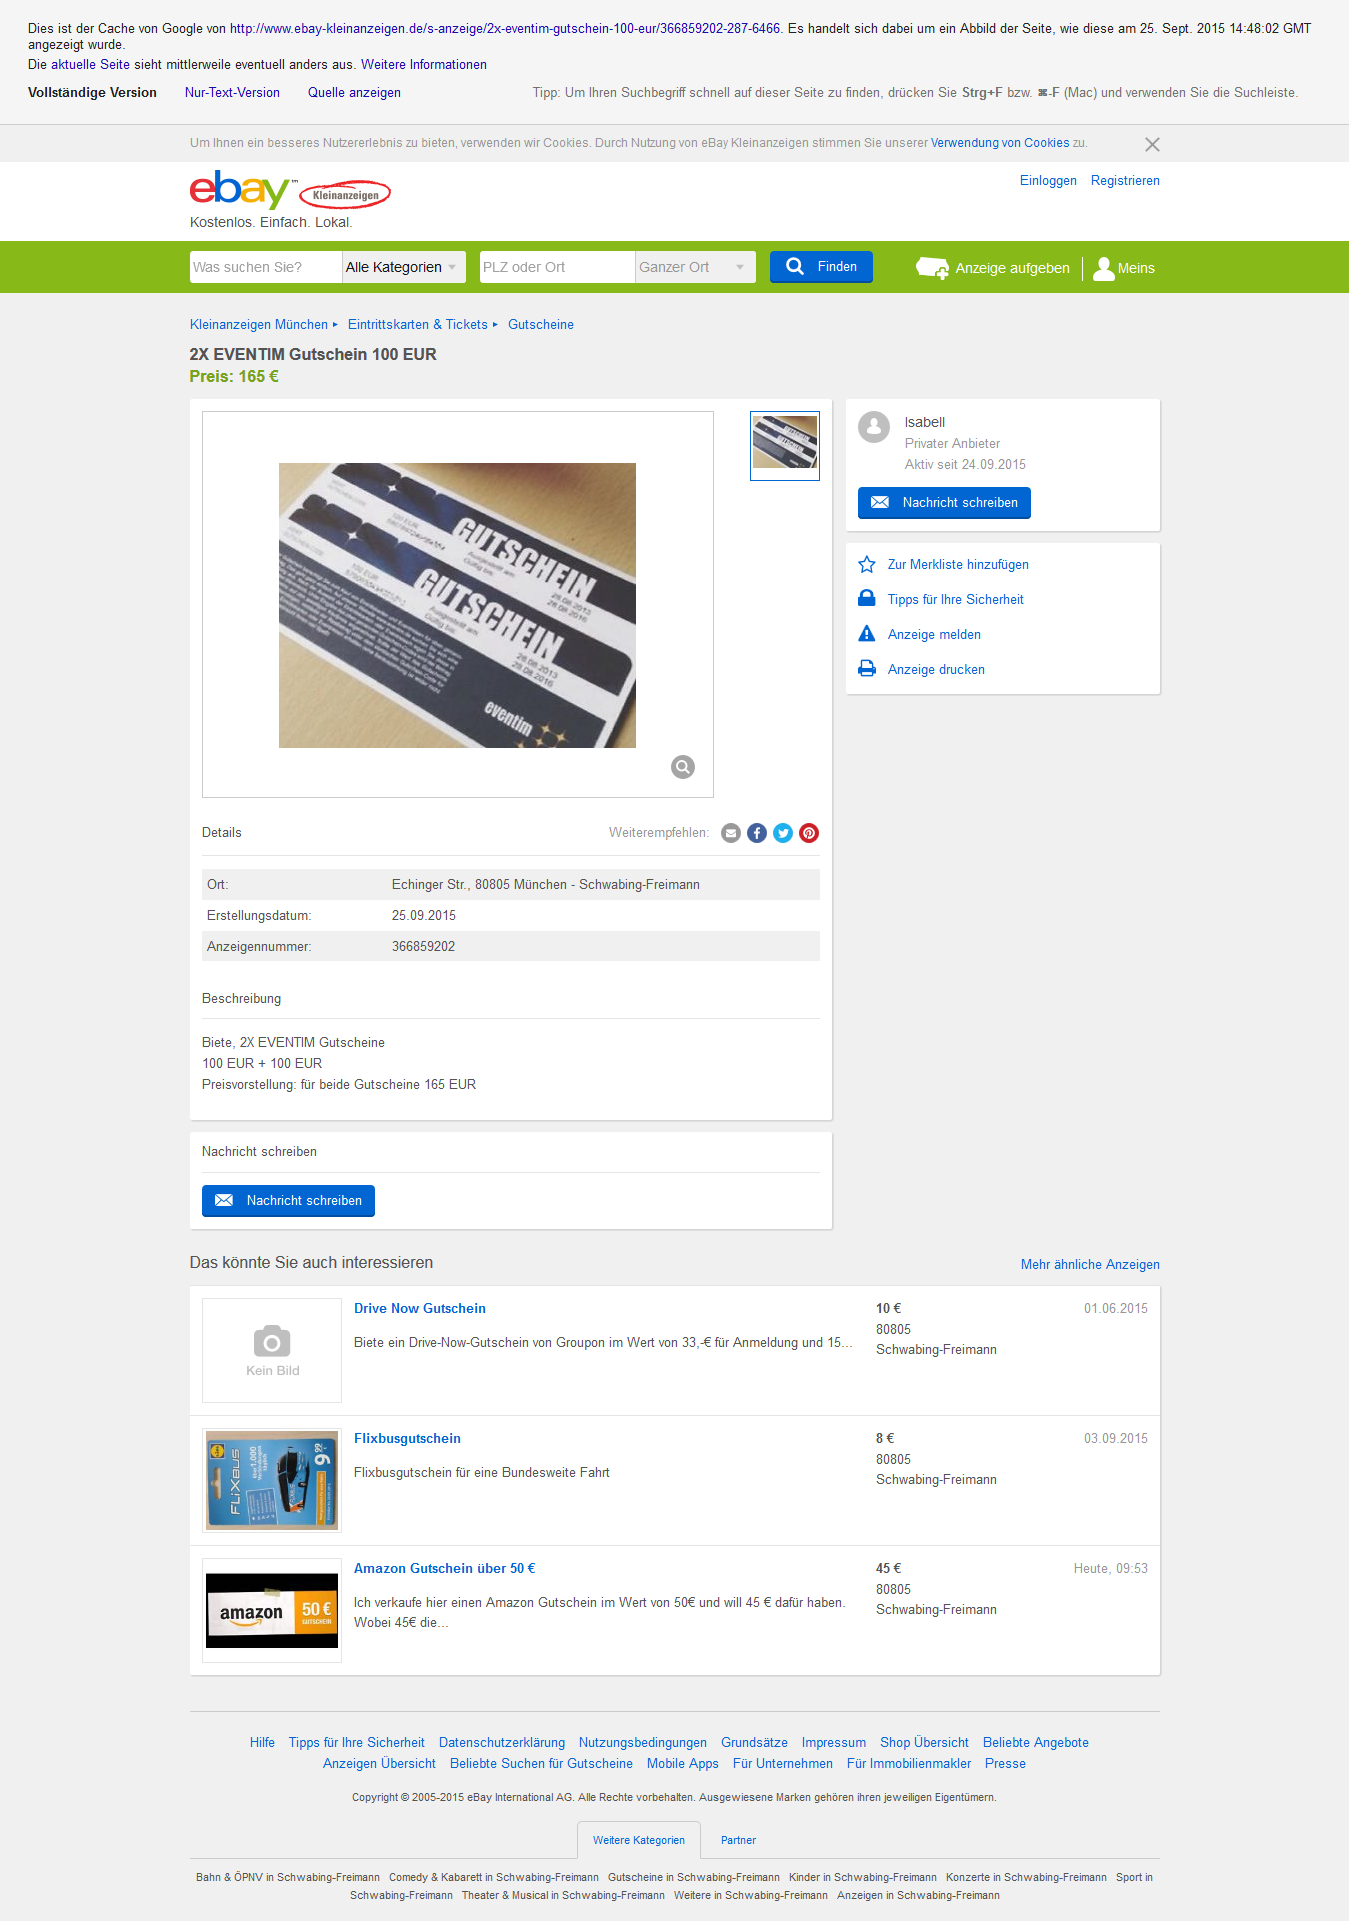Open Mehr ähnliche Anzeigen link

(x=1090, y=1265)
